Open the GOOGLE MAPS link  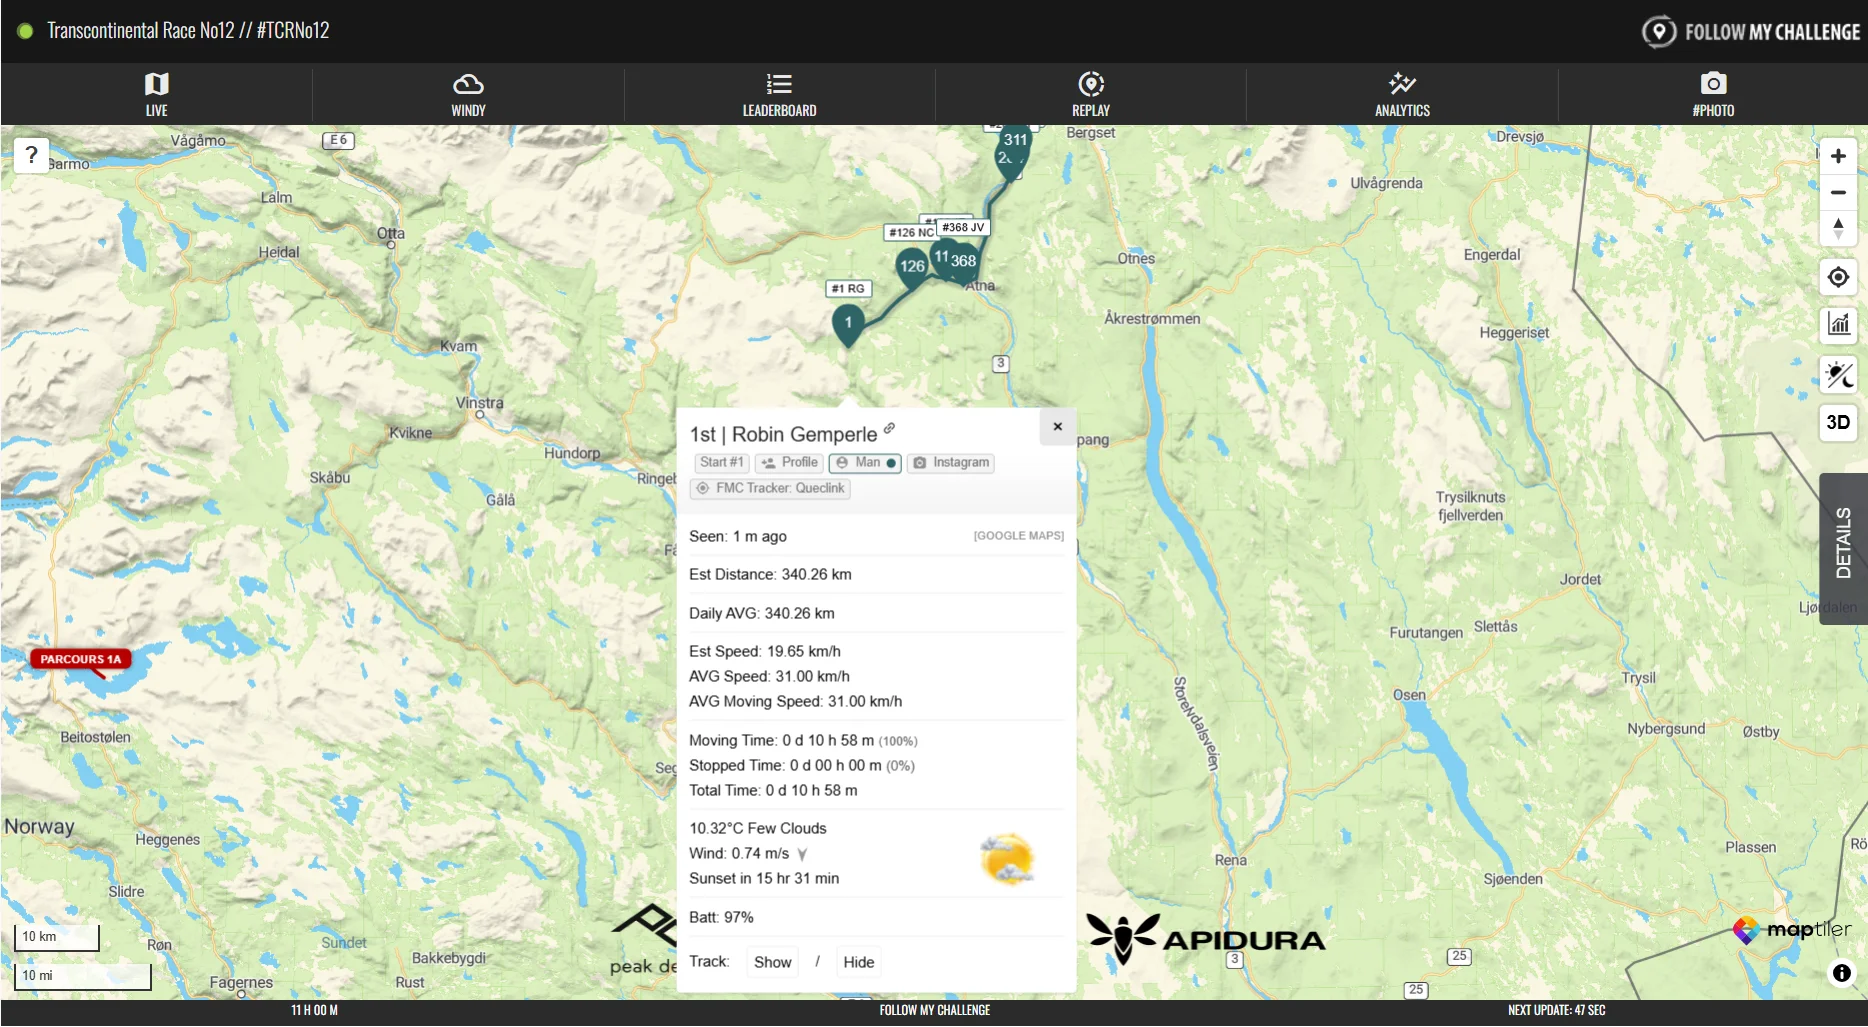click(1018, 536)
